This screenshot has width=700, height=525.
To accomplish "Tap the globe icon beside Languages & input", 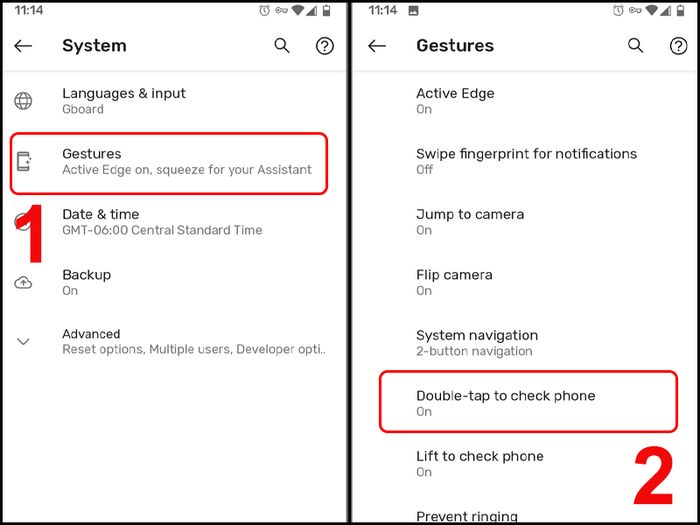I will (x=23, y=101).
